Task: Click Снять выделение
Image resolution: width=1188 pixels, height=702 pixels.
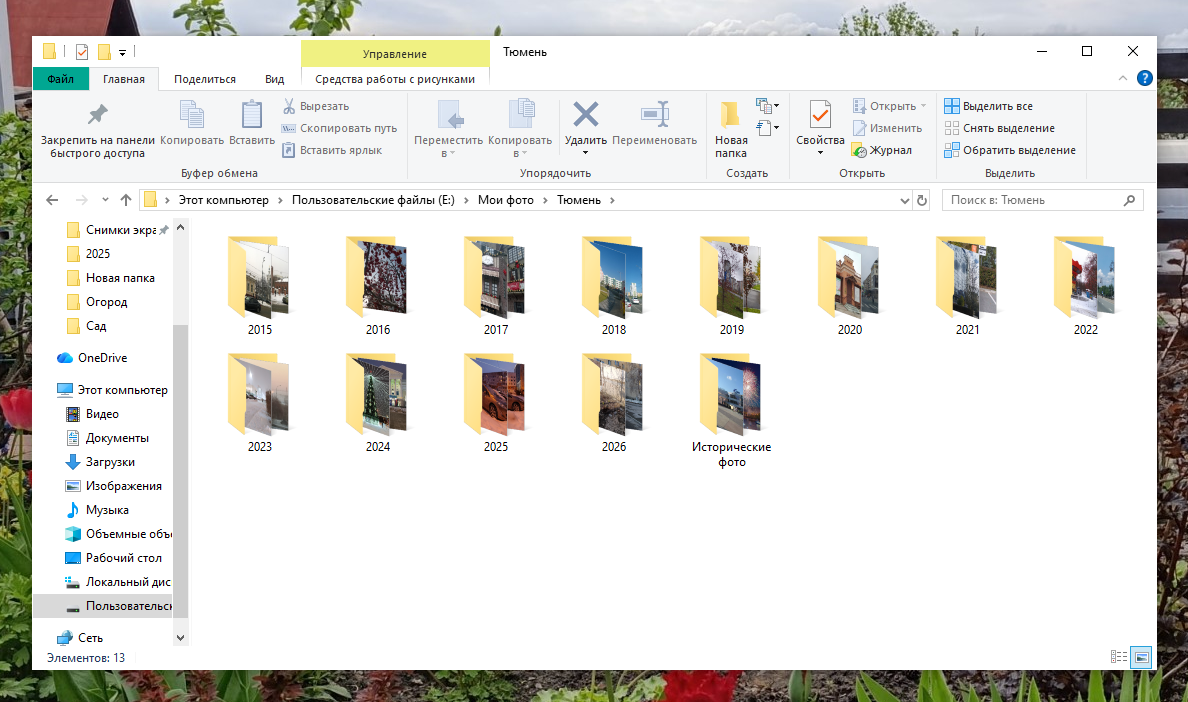Action: (1000, 129)
